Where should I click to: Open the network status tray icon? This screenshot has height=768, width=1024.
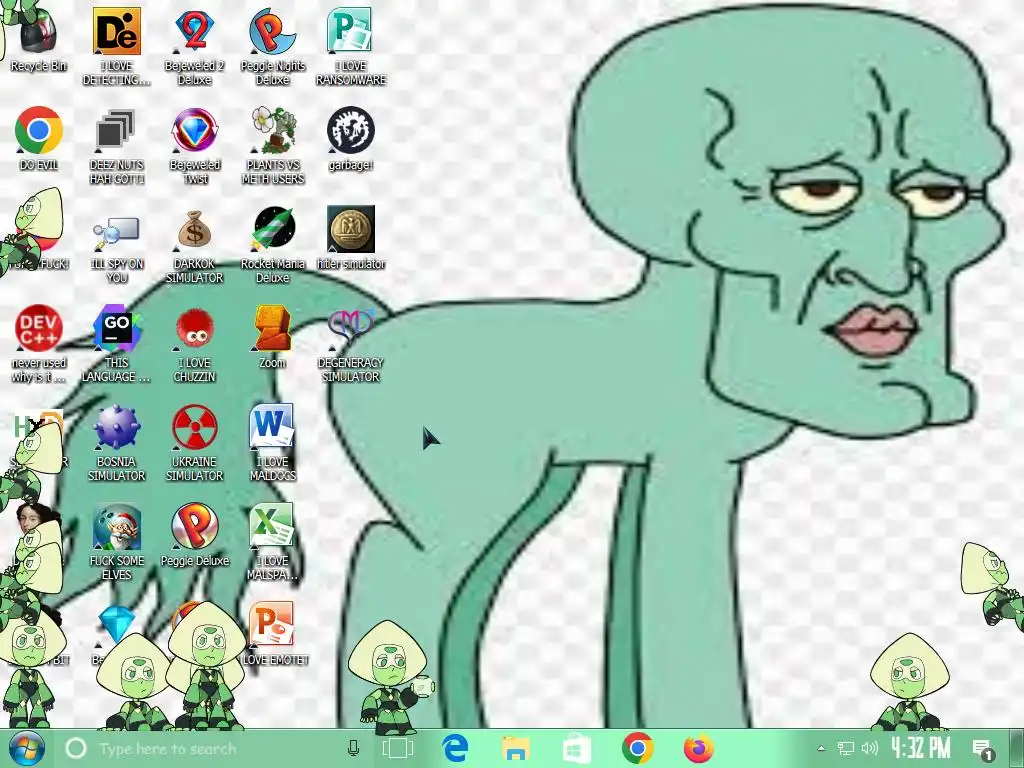pos(846,748)
